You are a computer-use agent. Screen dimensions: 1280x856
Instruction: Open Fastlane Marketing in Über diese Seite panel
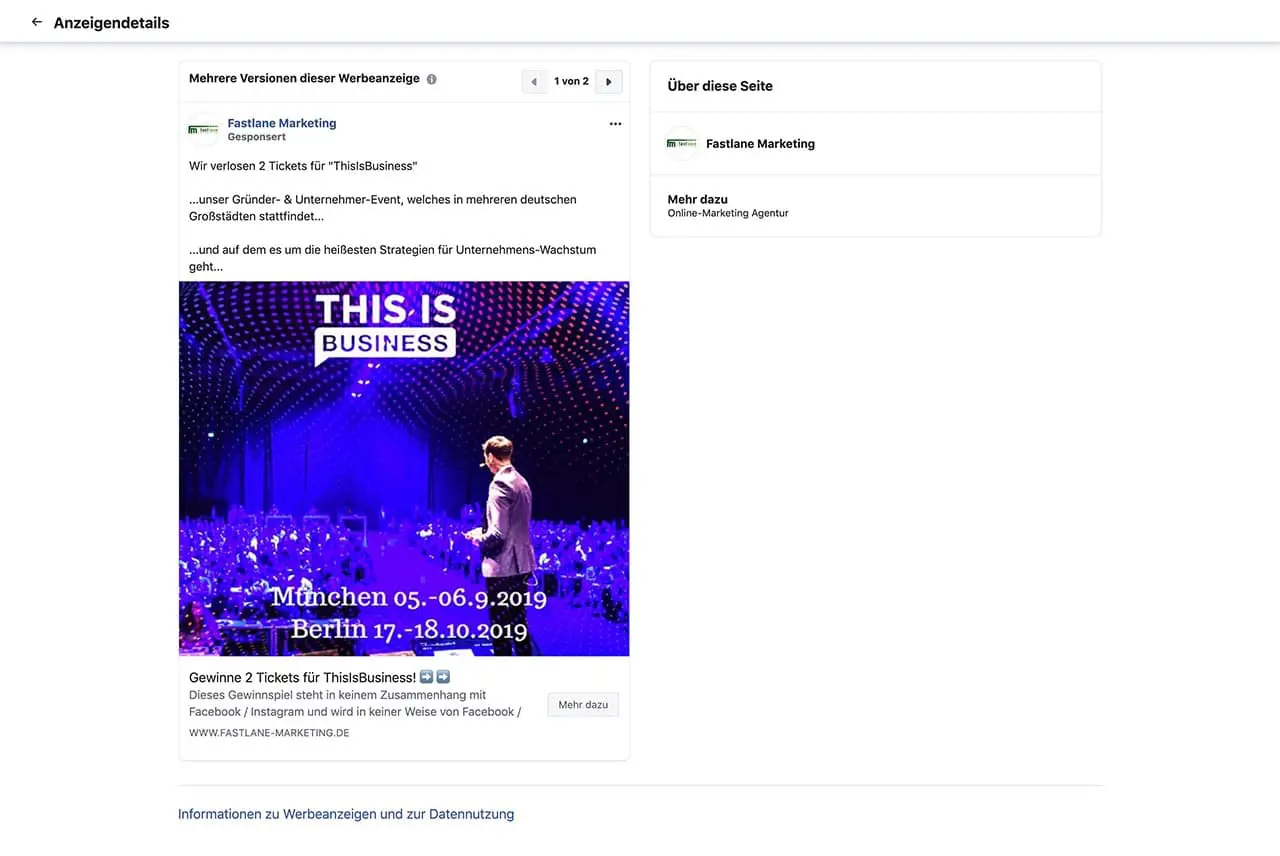click(760, 144)
